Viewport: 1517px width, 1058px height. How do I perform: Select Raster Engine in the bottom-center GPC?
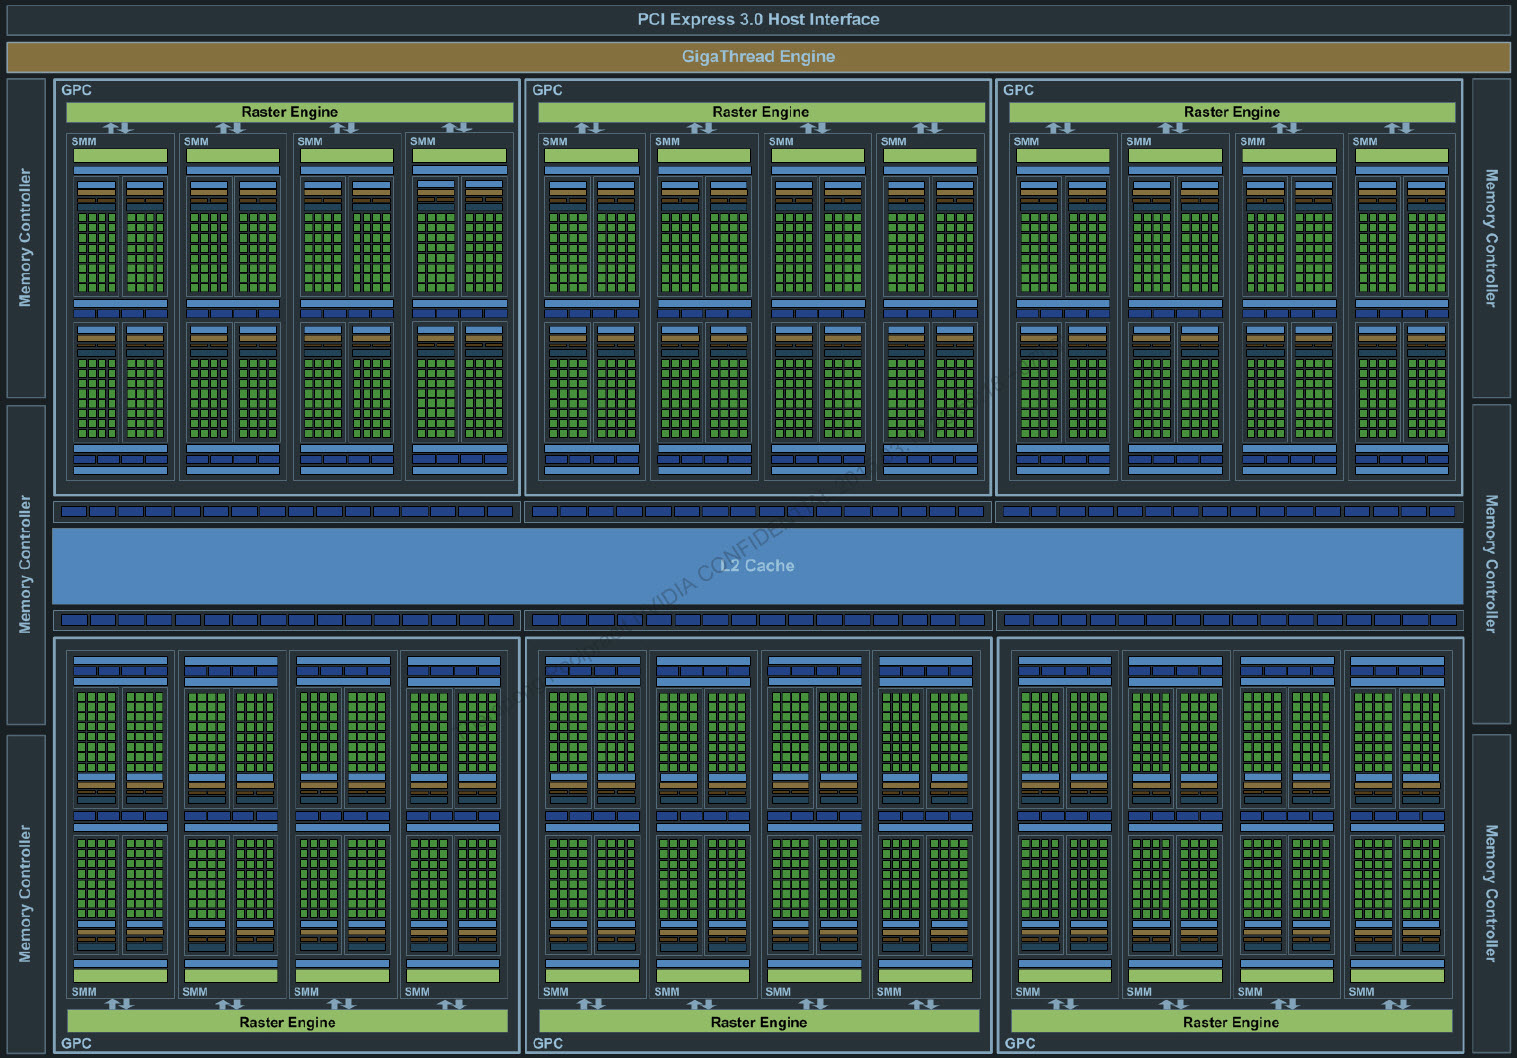tap(759, 1022)
